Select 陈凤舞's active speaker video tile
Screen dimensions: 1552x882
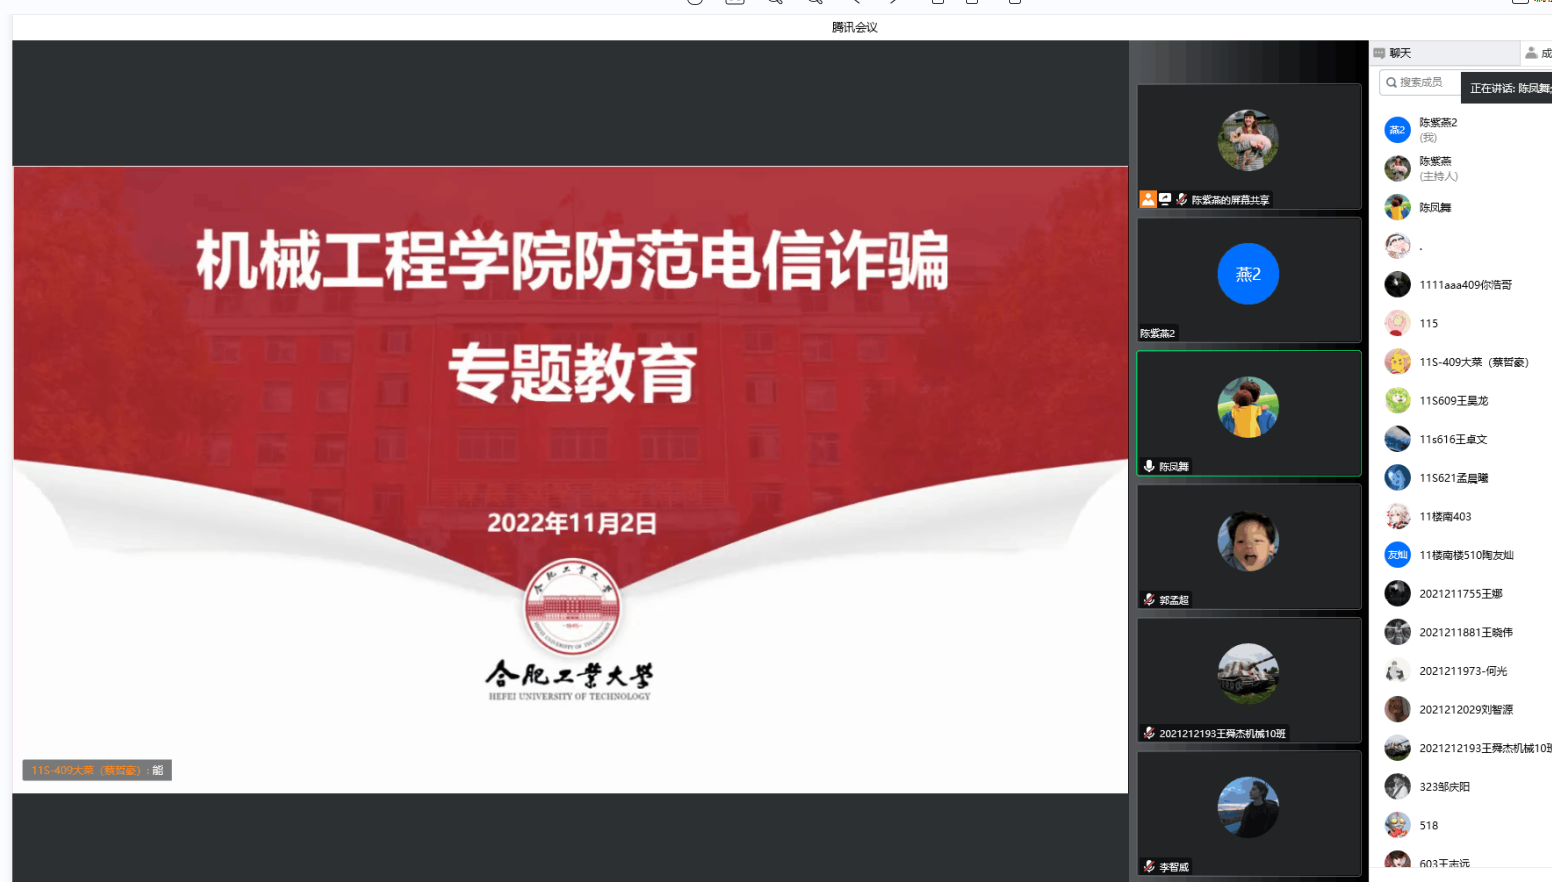pyautogui.click(x=1248, y=412)
